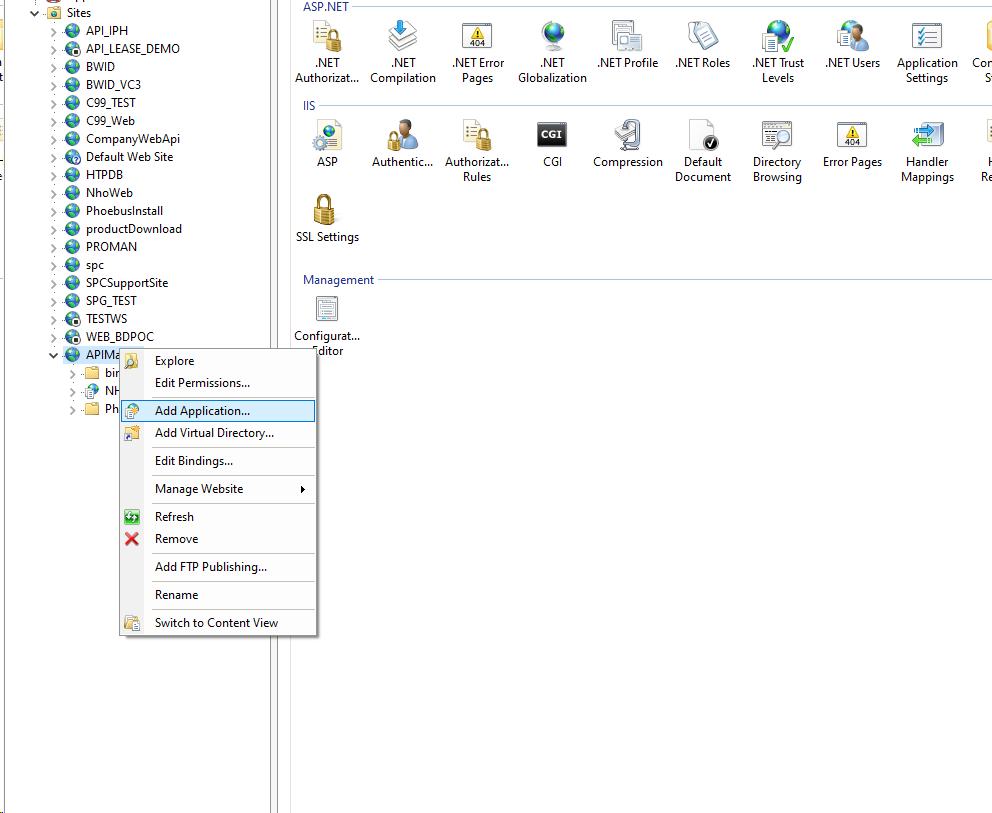Choose Refresh from context menu
Screen dimensions: 992x813
[218, 517]
